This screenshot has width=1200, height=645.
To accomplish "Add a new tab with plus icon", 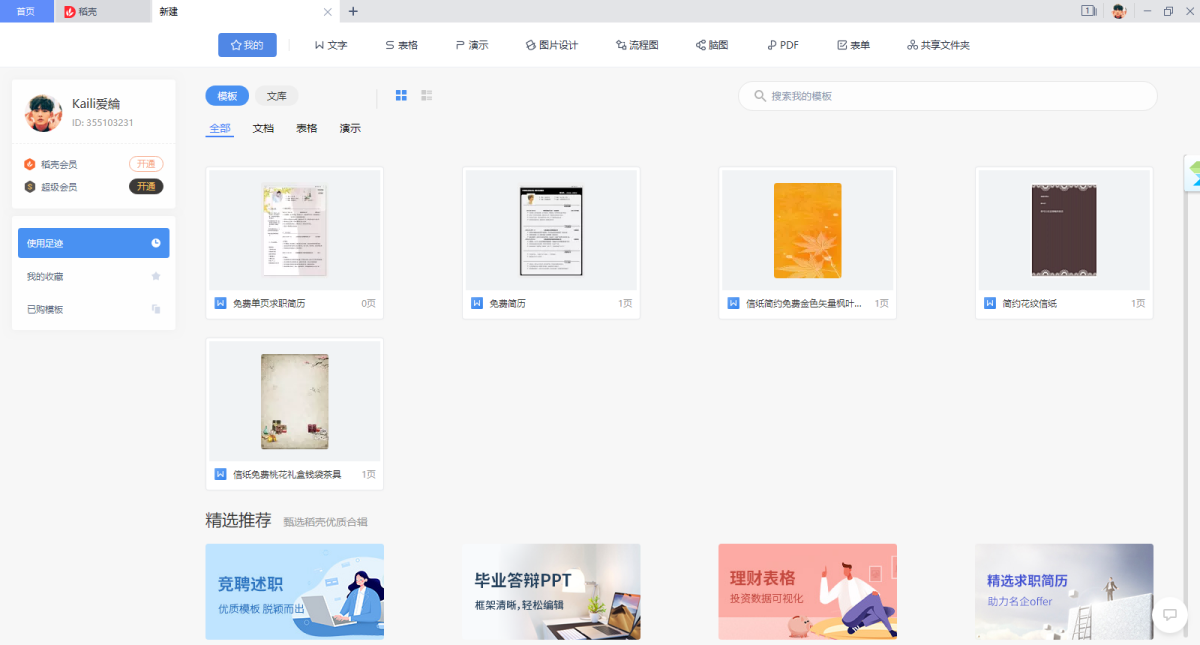I will pos(353,11).
